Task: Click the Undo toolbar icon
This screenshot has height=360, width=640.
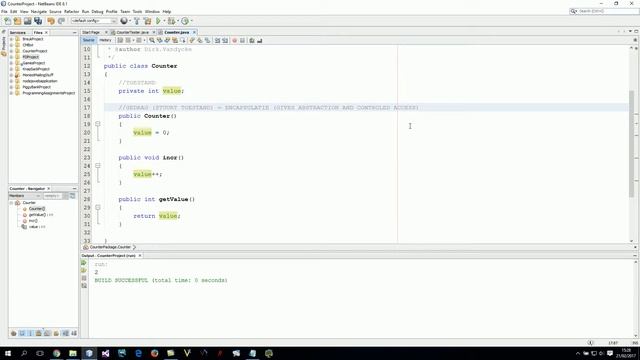Action: (51, 21)
